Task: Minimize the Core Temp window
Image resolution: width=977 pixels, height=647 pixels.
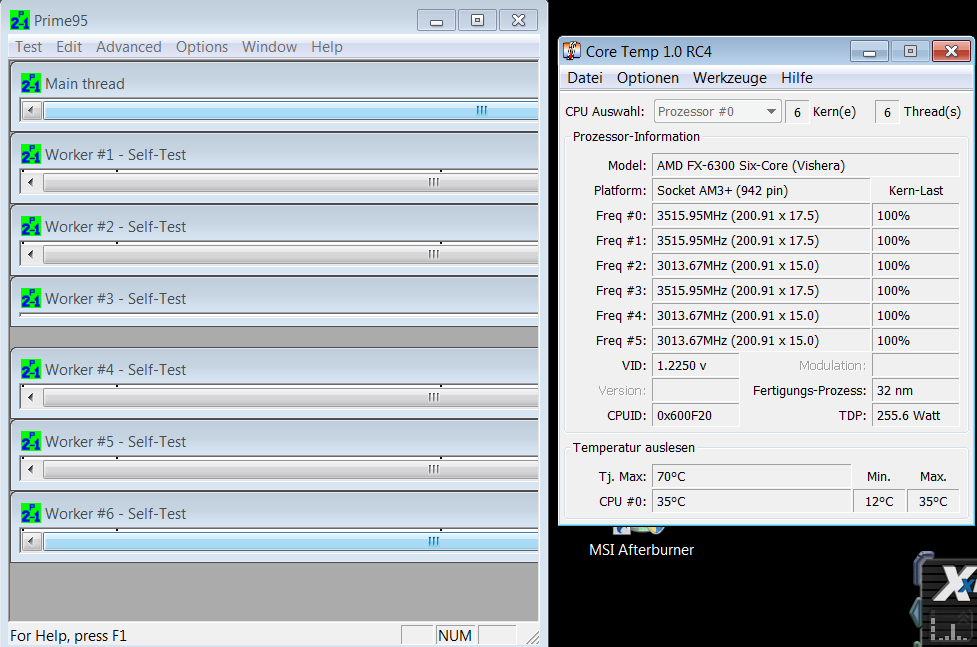Action: click(x=869, y=52)
